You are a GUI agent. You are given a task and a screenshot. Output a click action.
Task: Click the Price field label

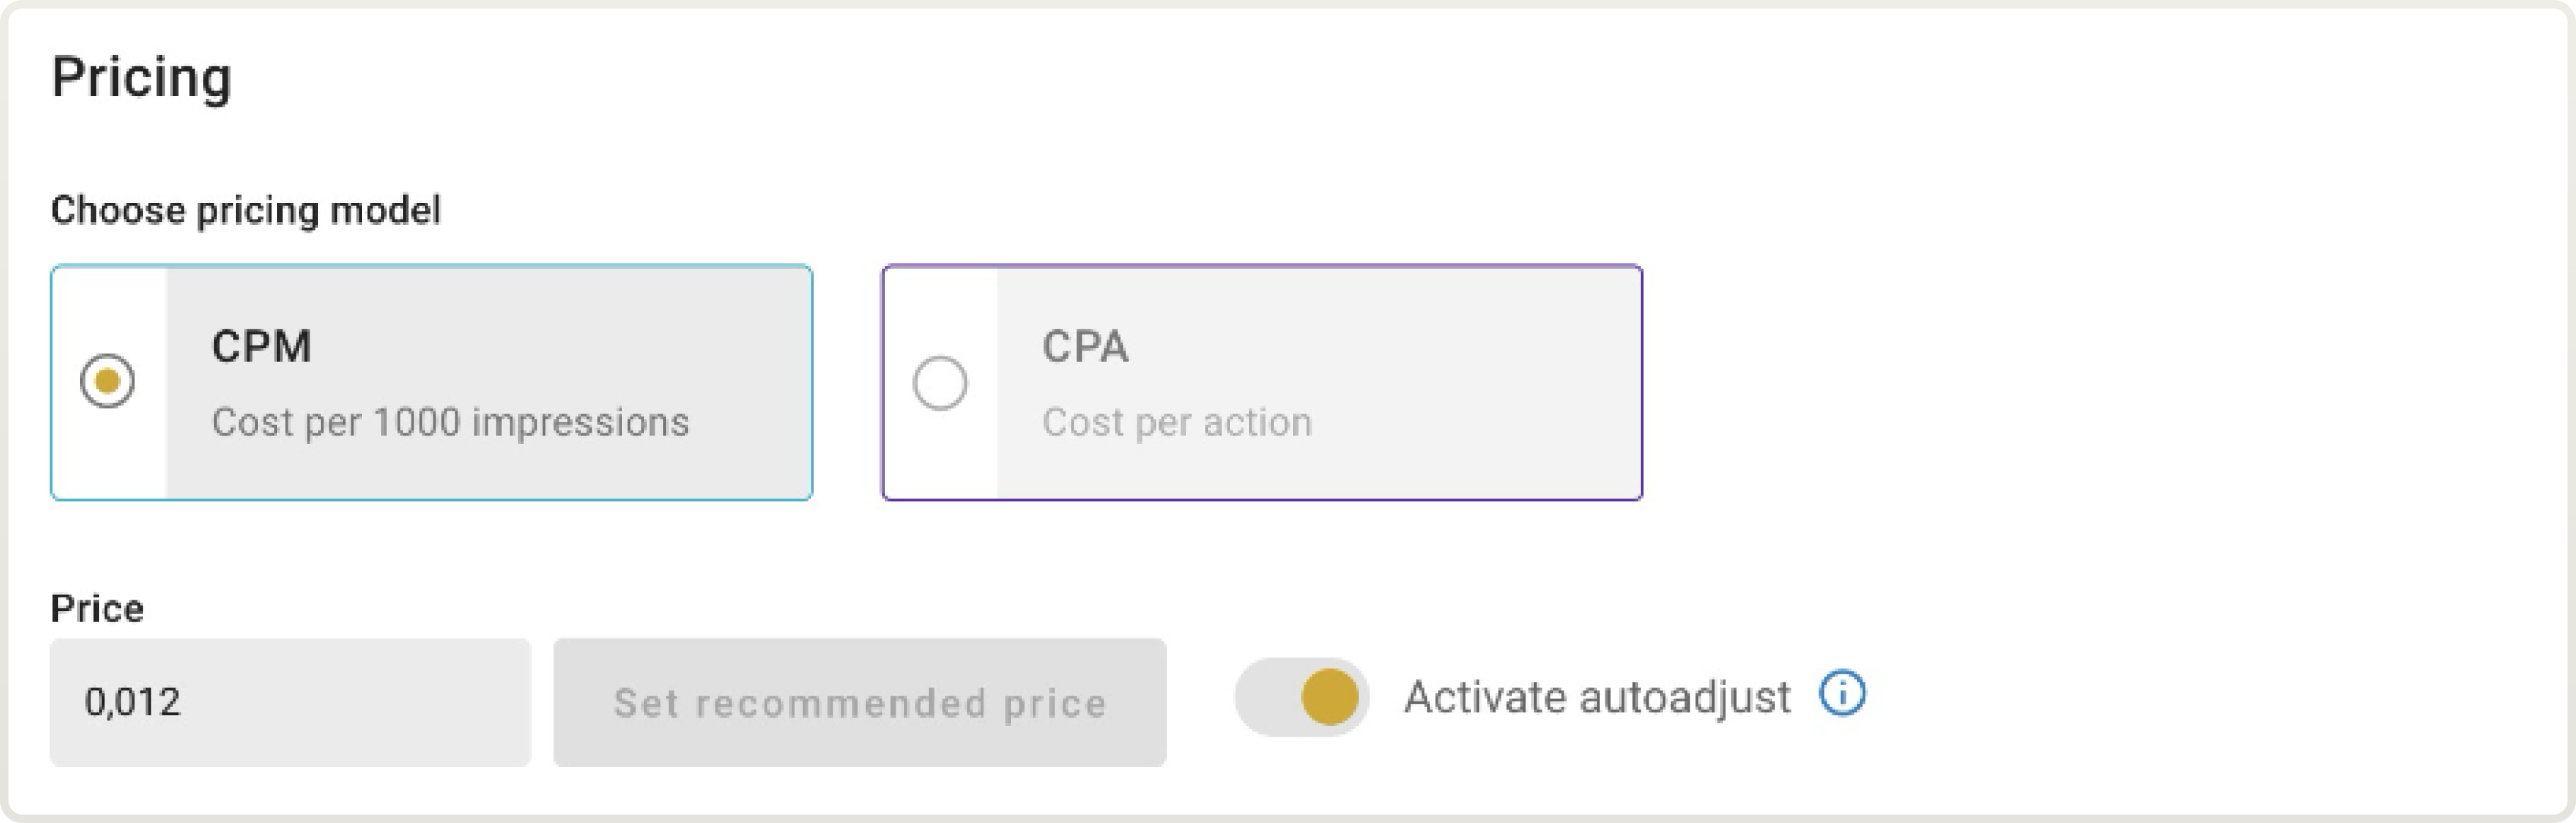(x=97, y=607)
